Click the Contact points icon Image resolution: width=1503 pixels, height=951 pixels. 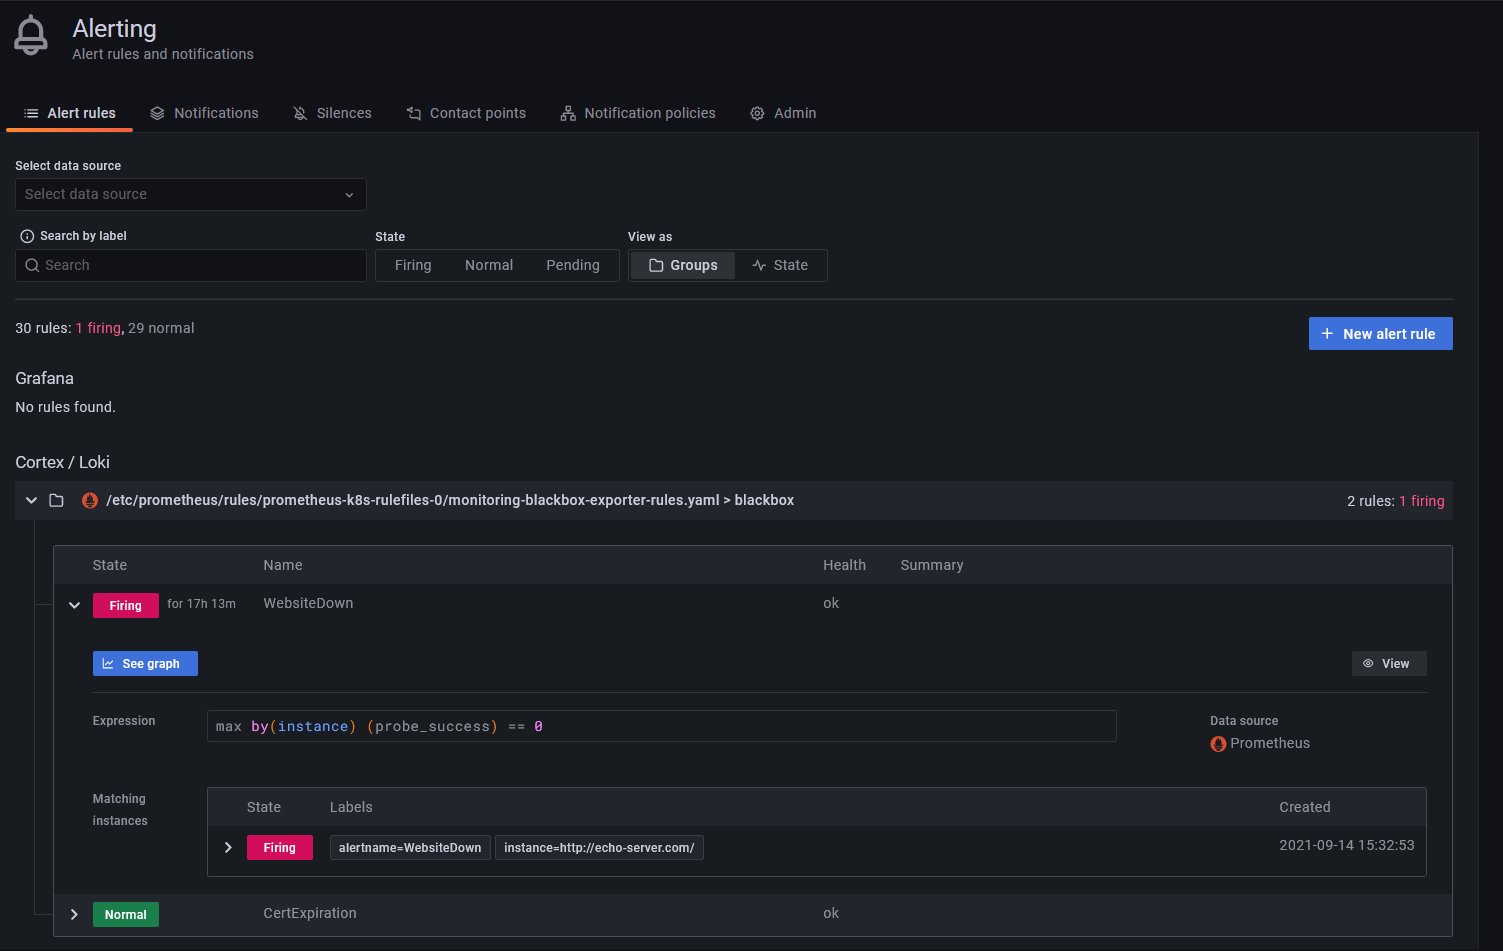pyautogui.click(x=412, y=113)
